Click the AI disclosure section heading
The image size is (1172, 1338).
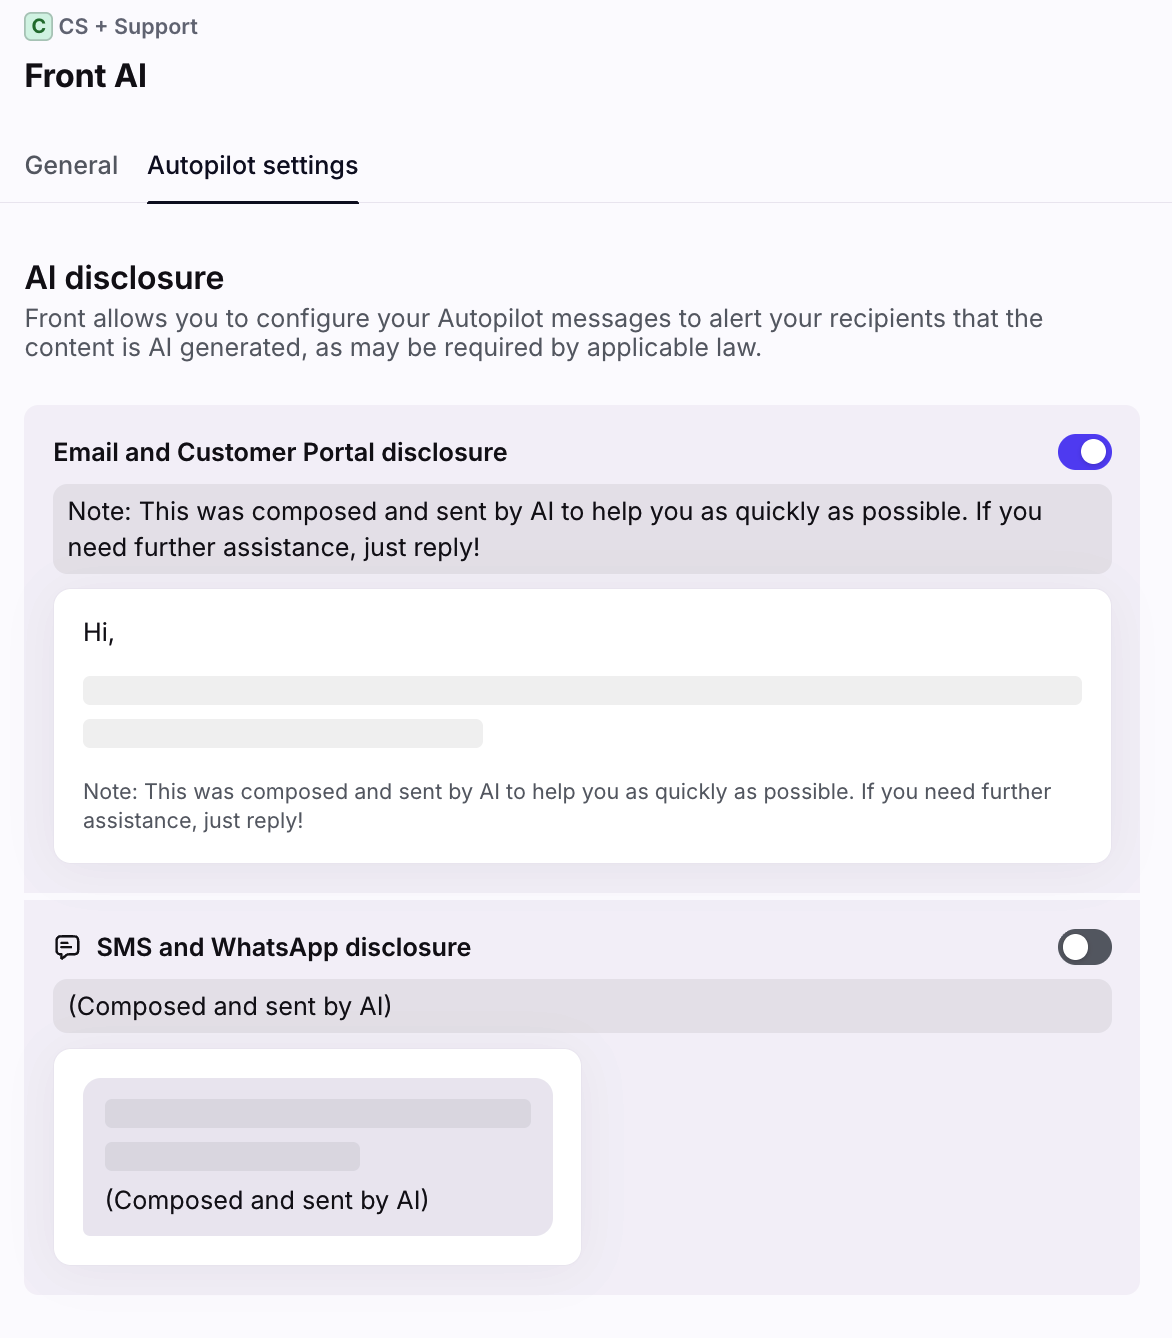124,278
